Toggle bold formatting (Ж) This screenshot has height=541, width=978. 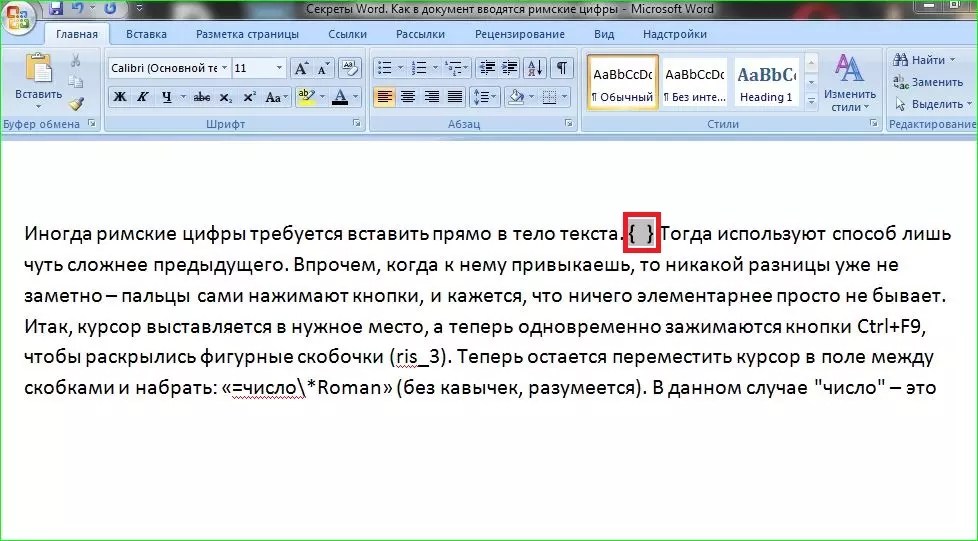coord(120,97)
